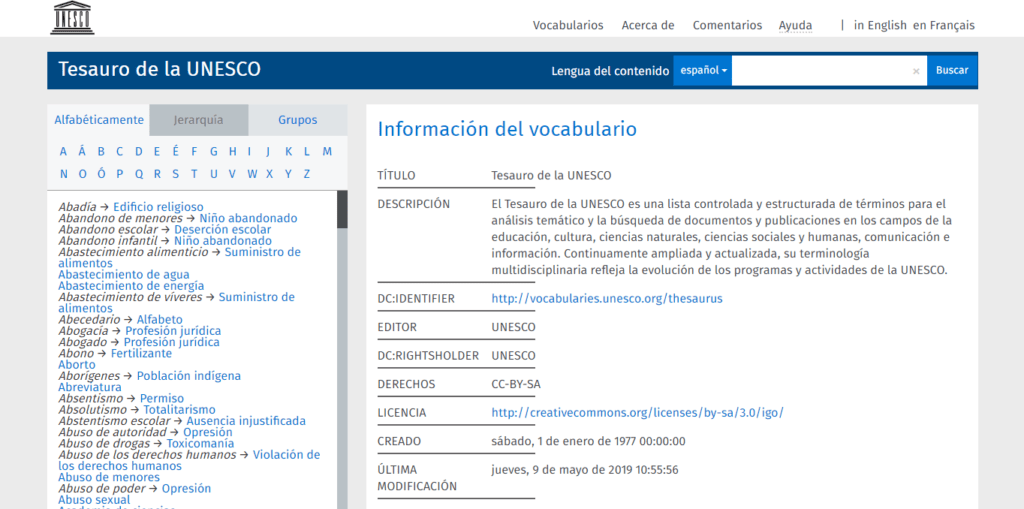The width and height of the screenshot is (1024, 509).
Task: Open the Abuso sexual term
Action: [94, 500]
